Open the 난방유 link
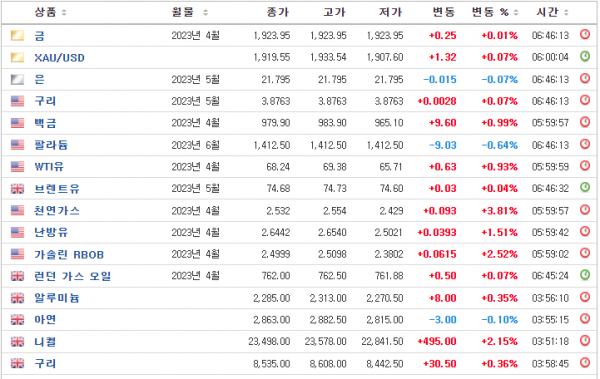The width and height of the screenshot is (600, 379). click(x=51, y=232)
